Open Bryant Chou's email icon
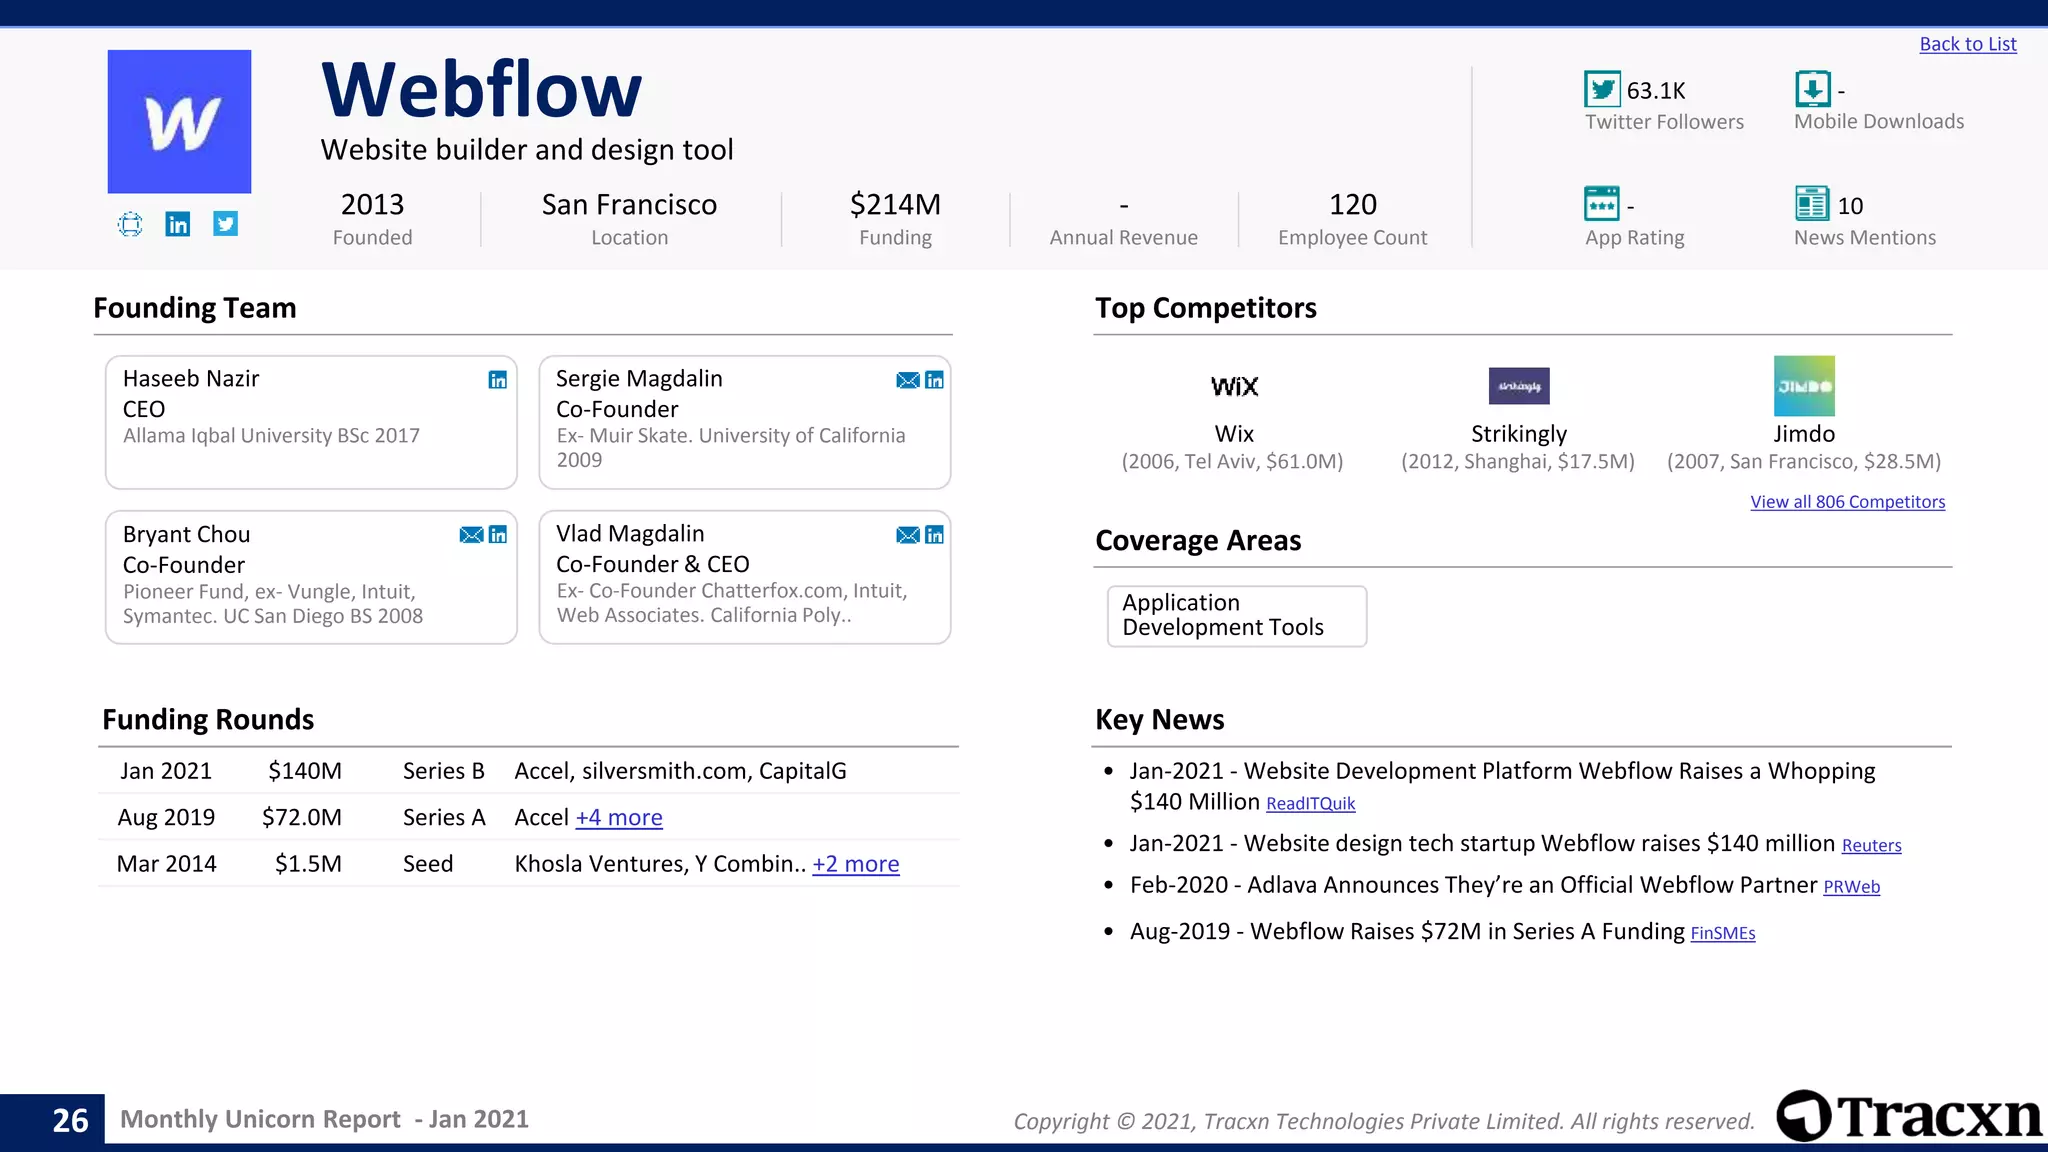 point(471,535)
